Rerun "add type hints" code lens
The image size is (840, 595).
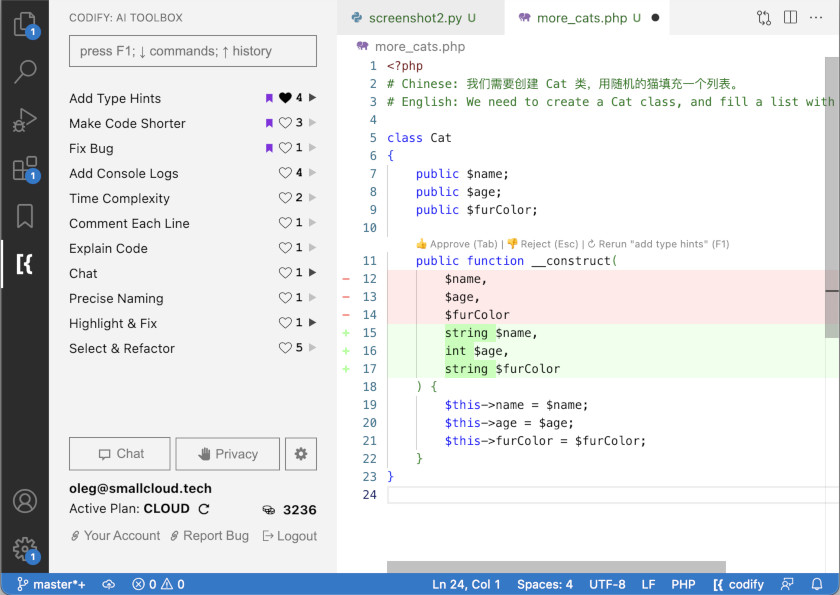(x=658, y=244)
